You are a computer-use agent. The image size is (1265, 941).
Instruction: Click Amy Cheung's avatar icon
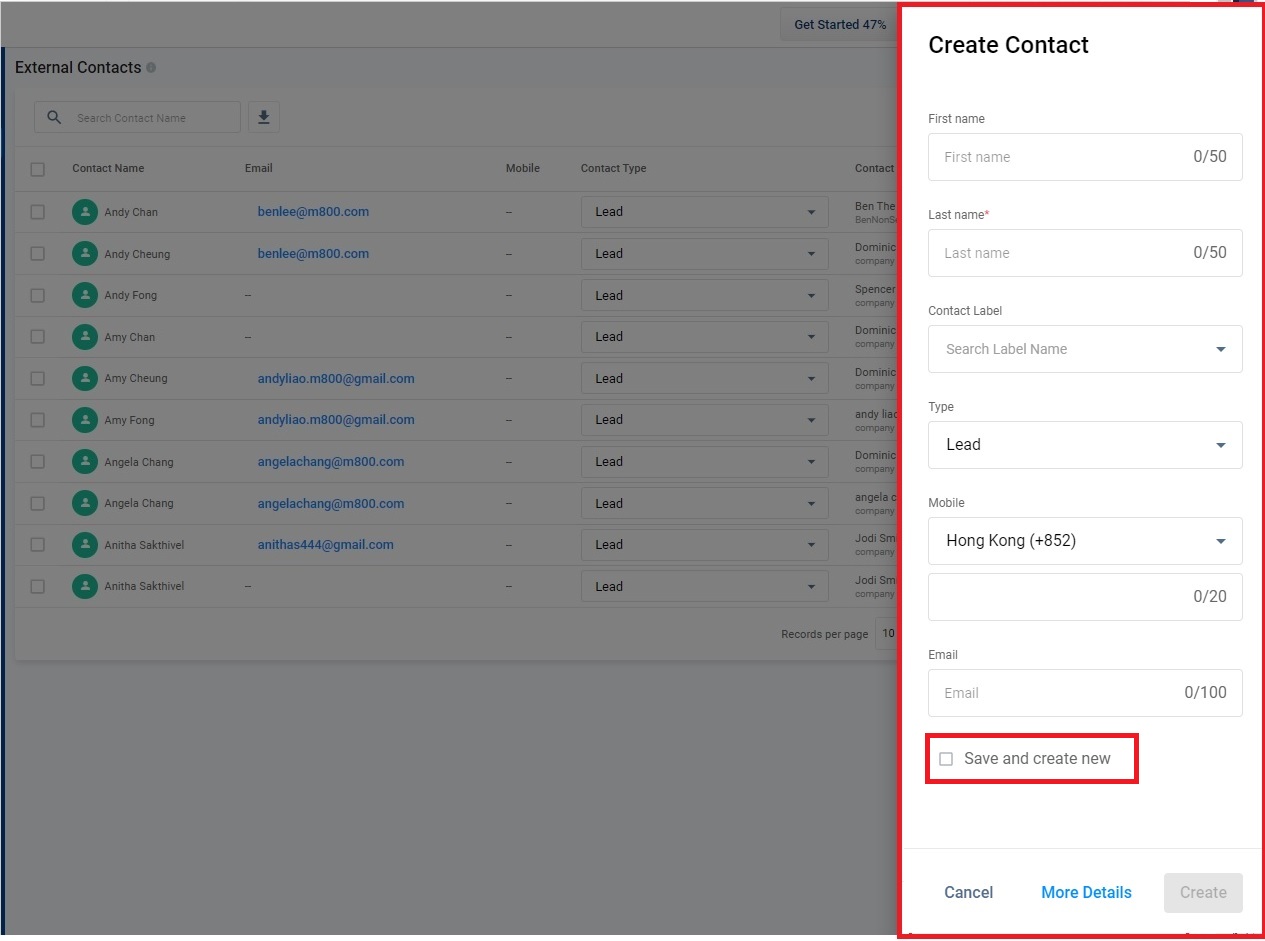[85, 379]
